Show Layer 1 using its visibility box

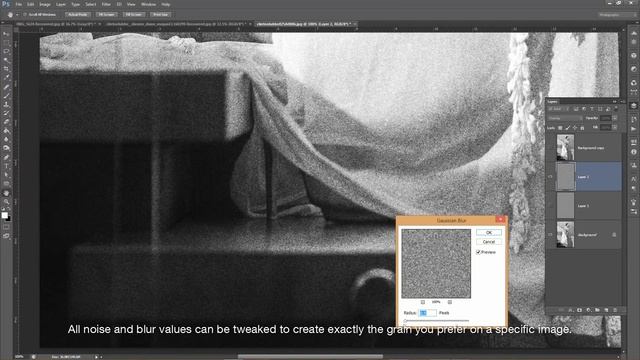[550, 206]
